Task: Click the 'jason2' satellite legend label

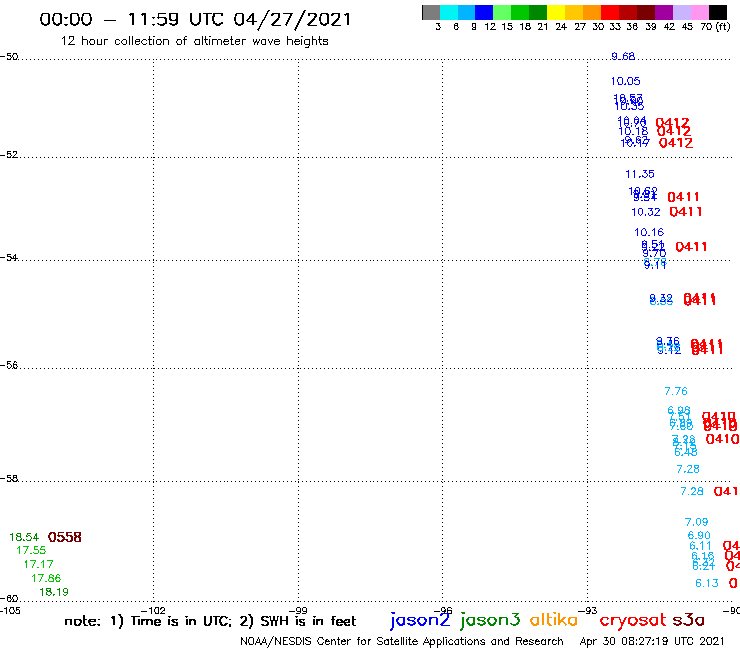Action: 420,620
